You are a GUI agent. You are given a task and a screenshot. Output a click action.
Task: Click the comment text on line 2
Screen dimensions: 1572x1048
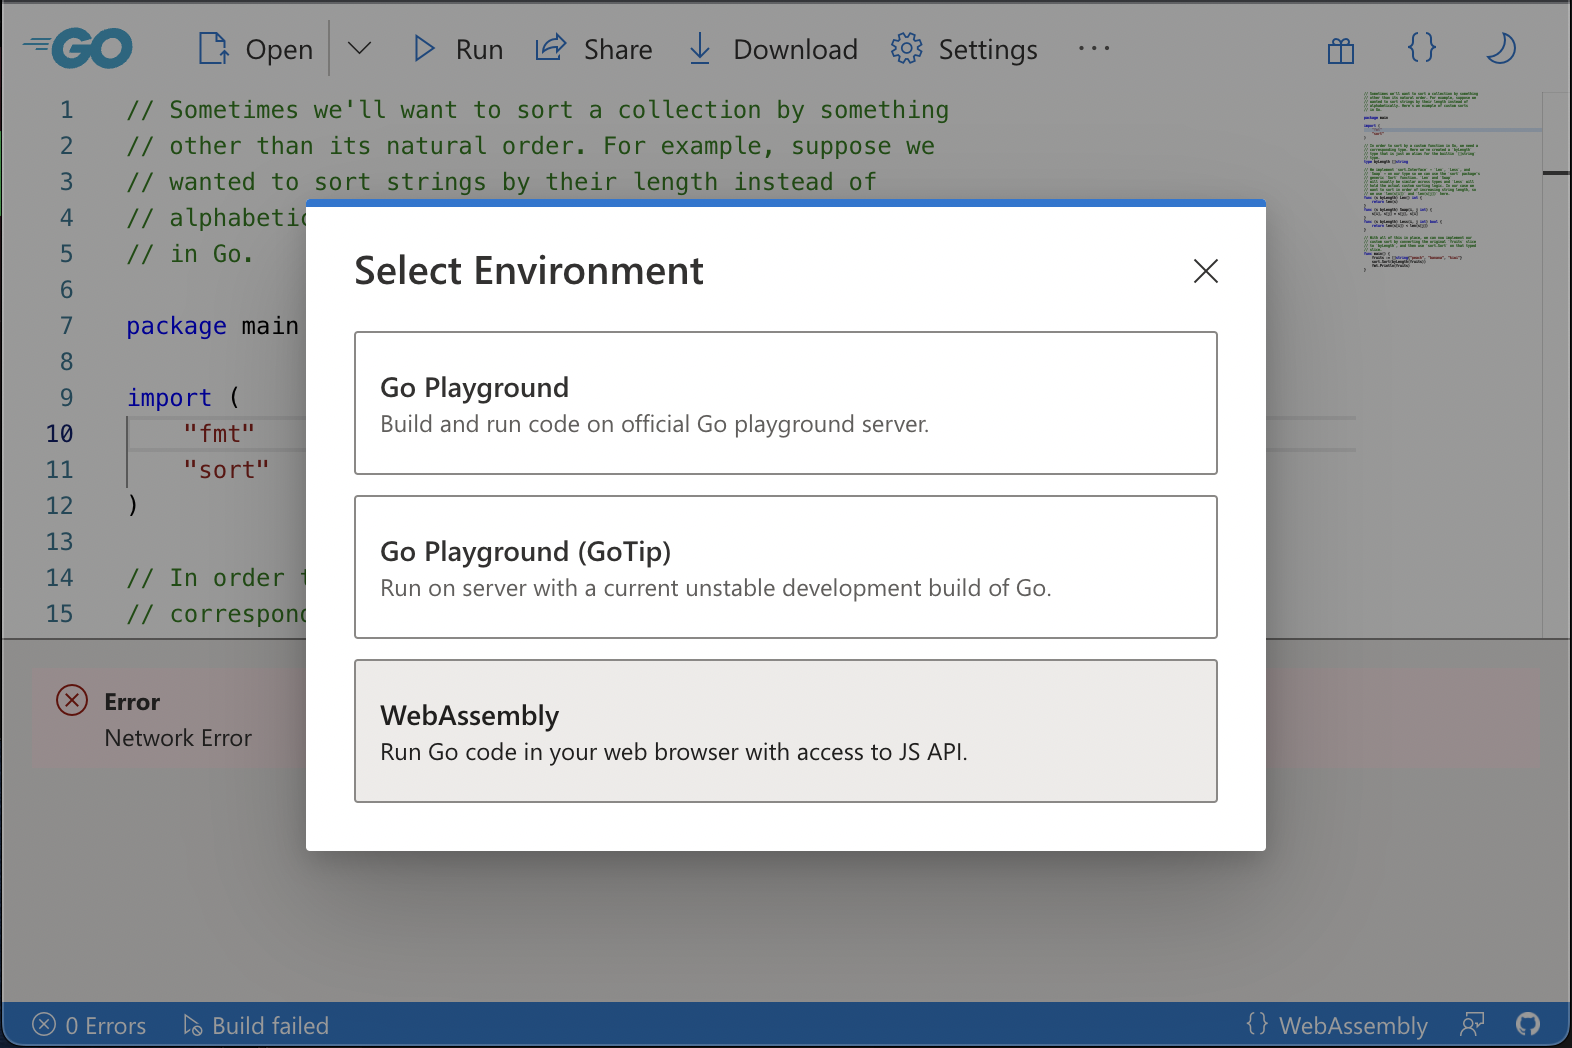531,146
